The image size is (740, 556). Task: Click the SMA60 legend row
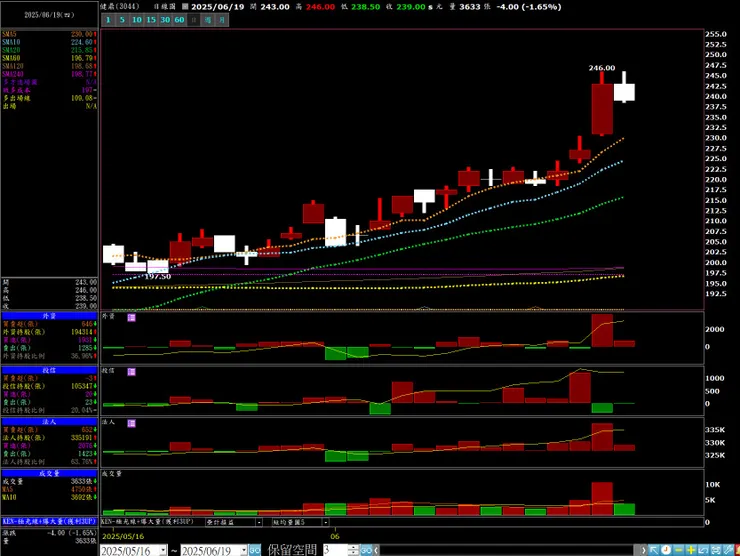(49, 58)
